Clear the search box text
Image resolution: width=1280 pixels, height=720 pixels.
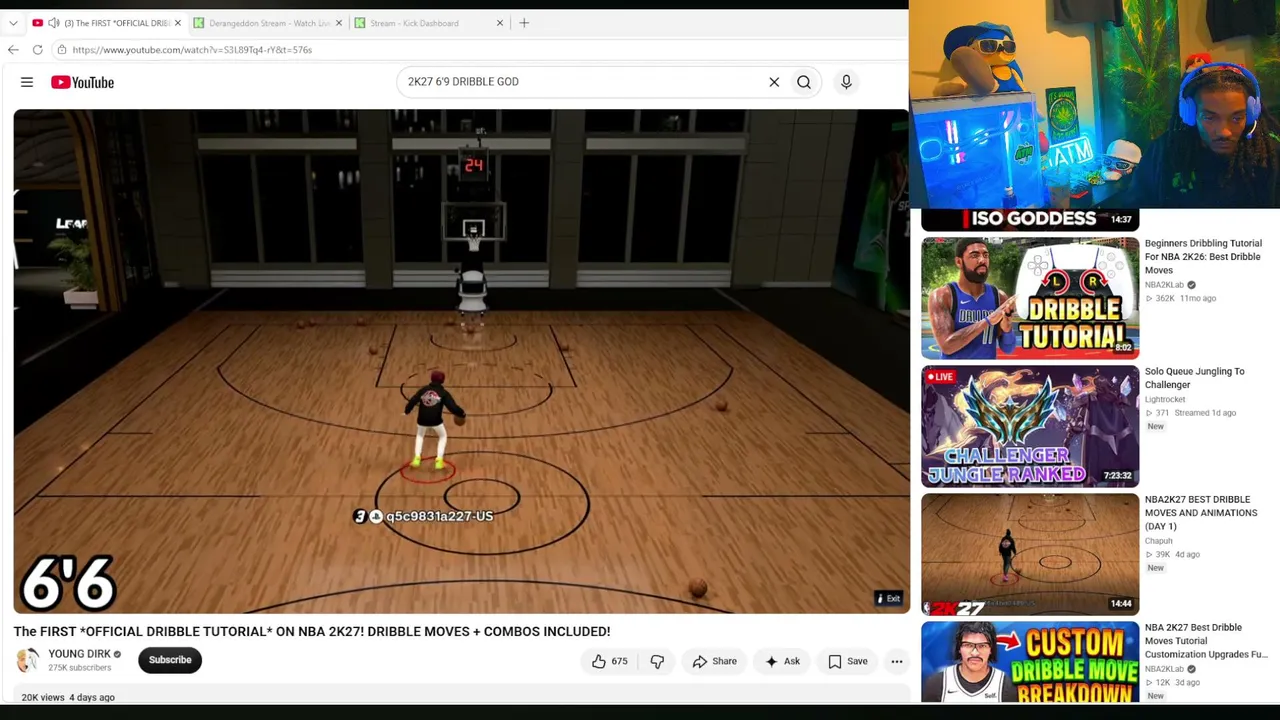(774, 82)
